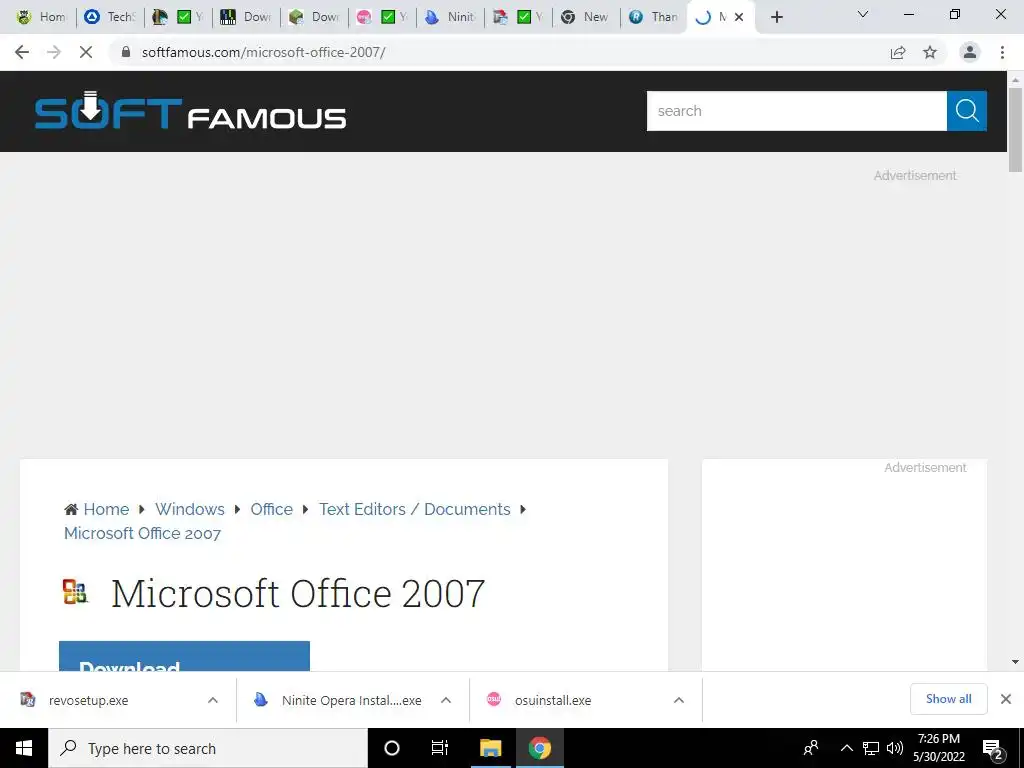Open revosetup.exe download
Screen dimensions: 1024x768
88,700
